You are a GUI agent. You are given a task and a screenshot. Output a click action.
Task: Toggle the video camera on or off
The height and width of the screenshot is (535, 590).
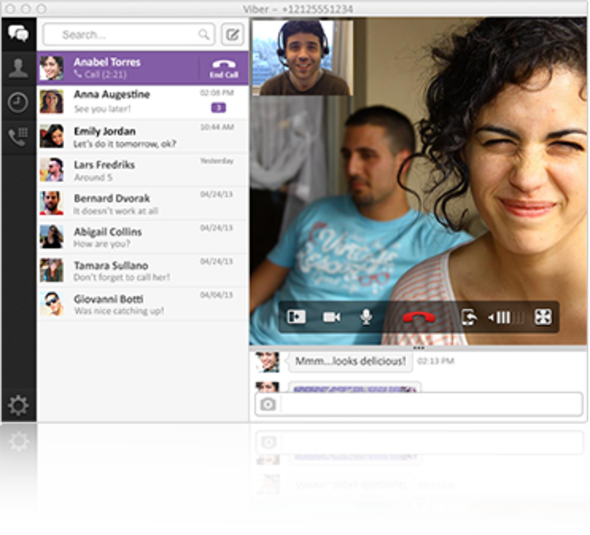point(331,317)
